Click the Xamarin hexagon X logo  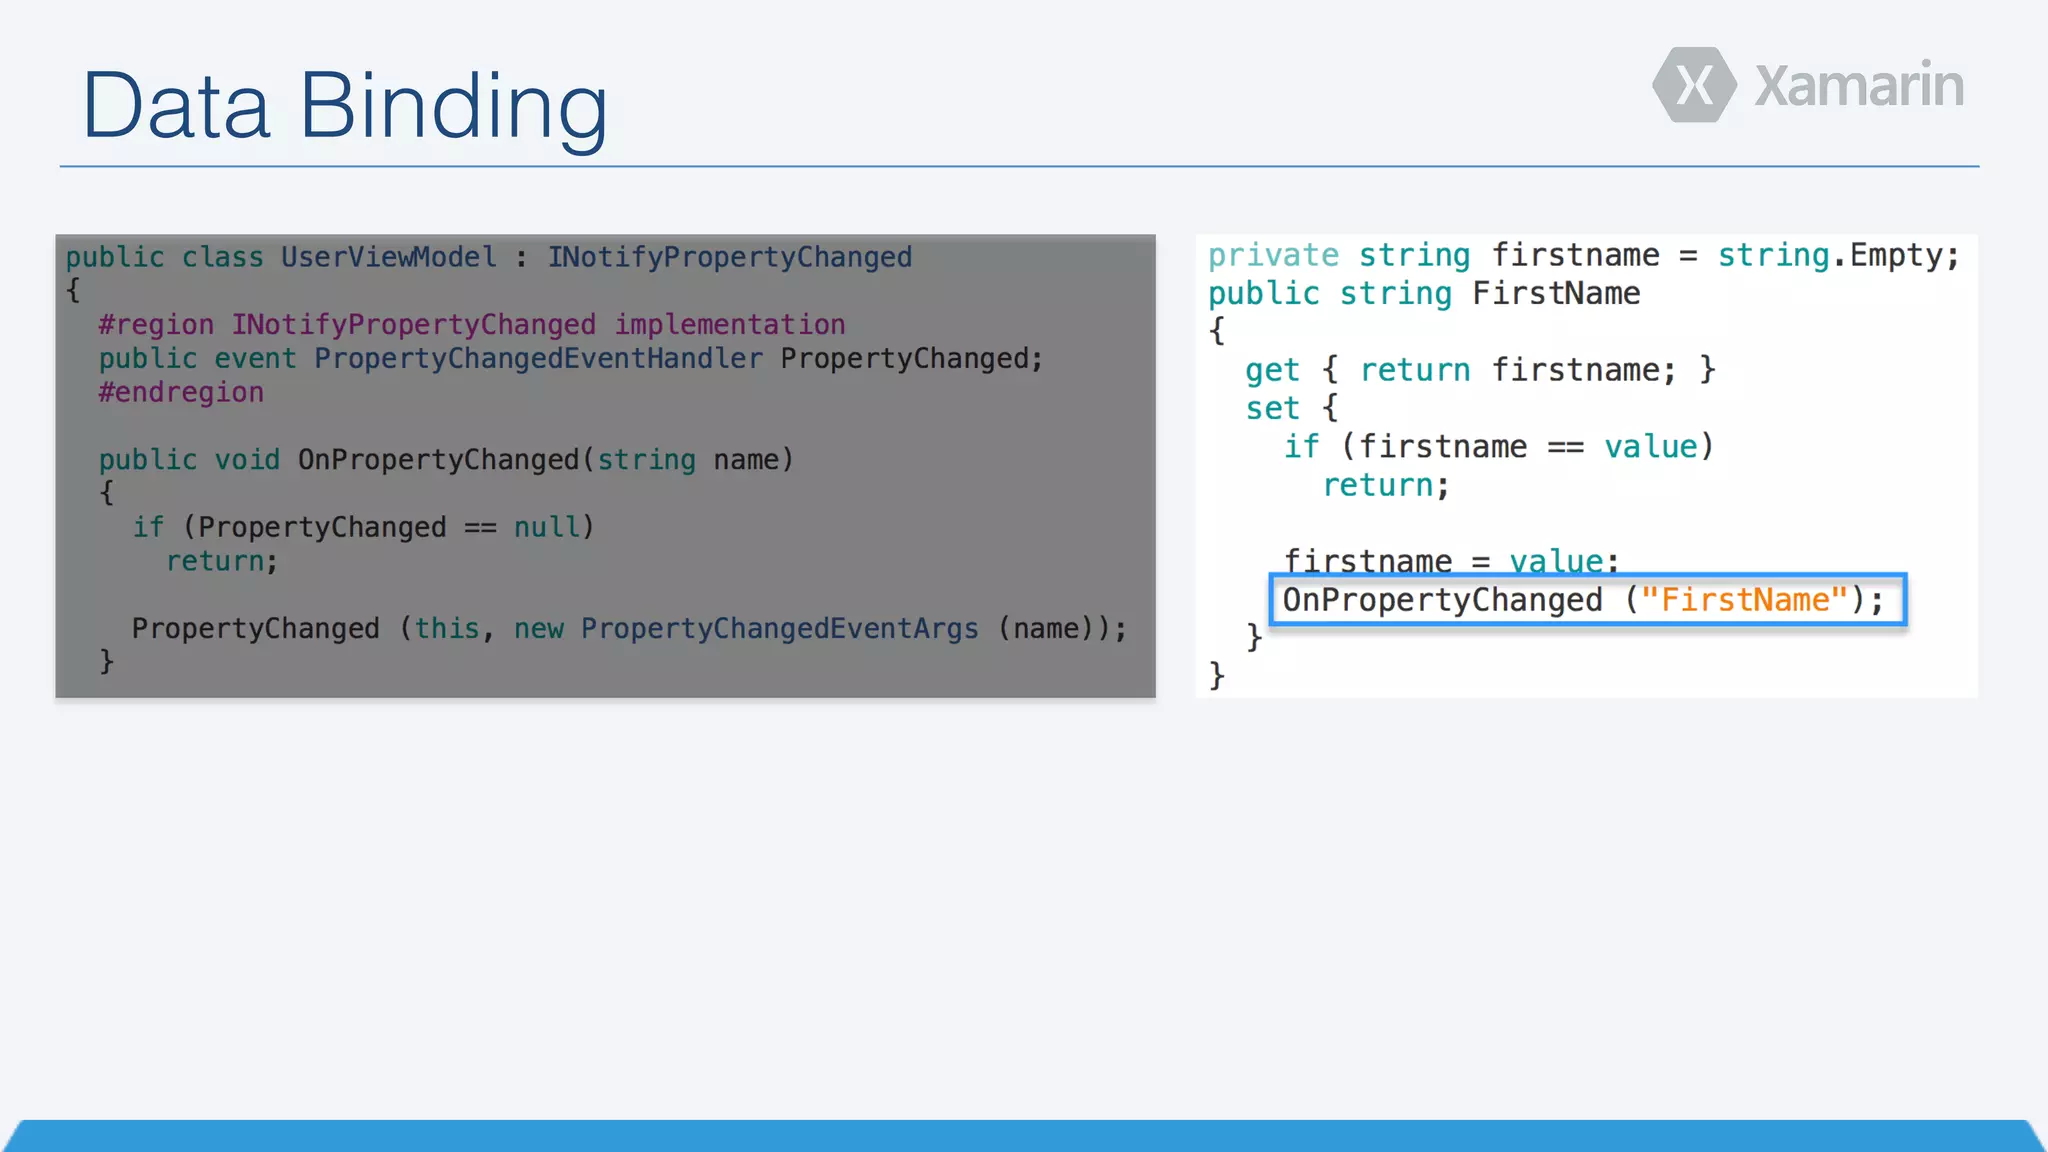(x=1694, y=85)
